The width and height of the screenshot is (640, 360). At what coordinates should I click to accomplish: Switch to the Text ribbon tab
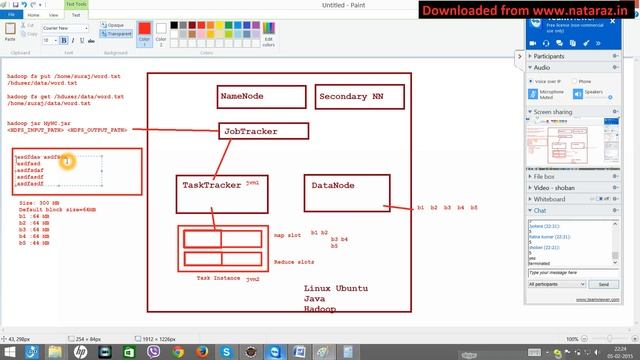tap(76, 15)
